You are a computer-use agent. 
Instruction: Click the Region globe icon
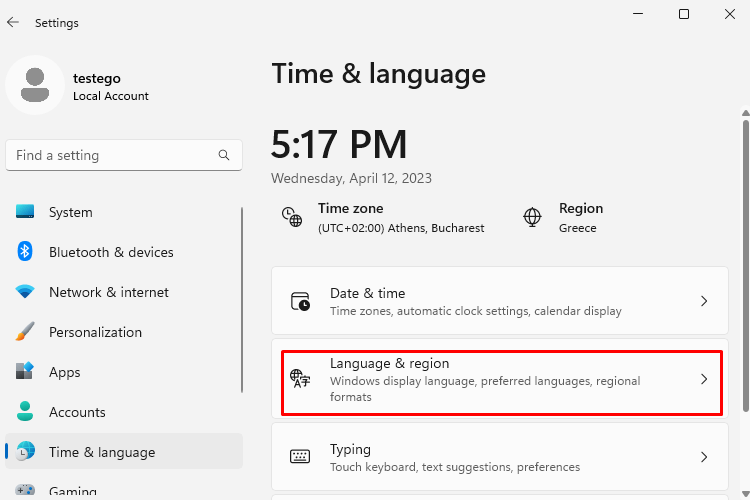click(x=532, y=217)
